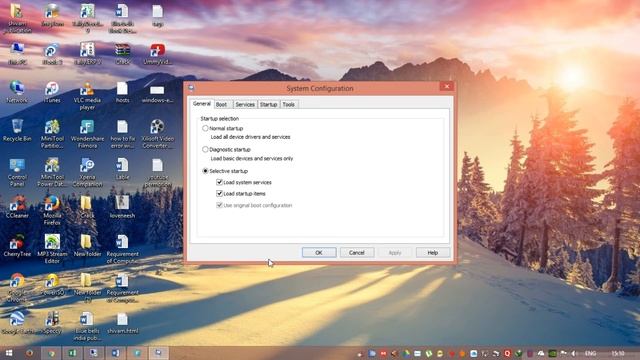Image resolution: width=640 pixels, height=360 pixels.
Task: Click the taskbar clock
Action: coord(618,353)
